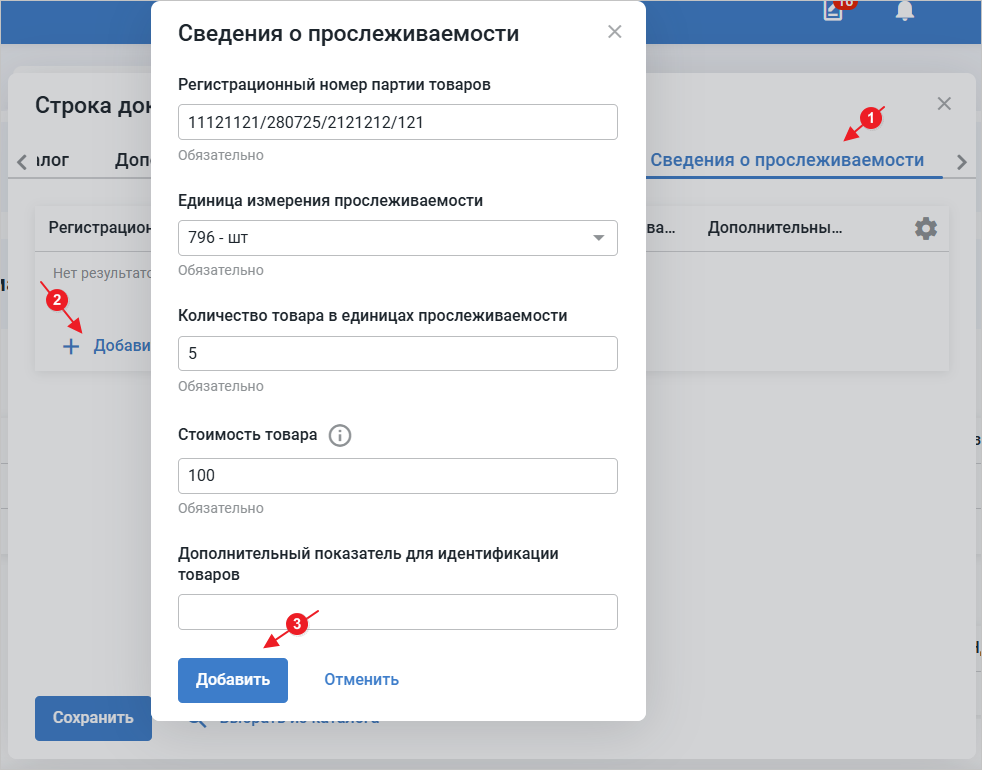The width and height of the screenshot is (982, 770).
Task: Click the info icon beside Стоимость товара
Action: coord(340,436)
